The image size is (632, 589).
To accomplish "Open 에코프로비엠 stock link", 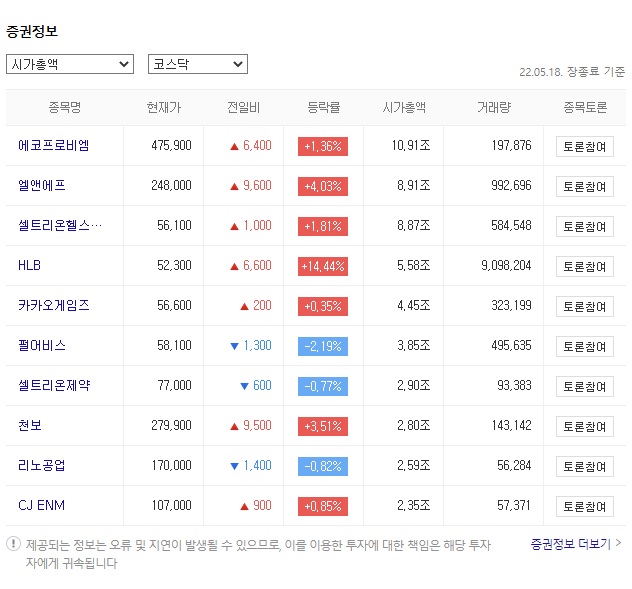I will pyautogui.click(x=54, y=145).
